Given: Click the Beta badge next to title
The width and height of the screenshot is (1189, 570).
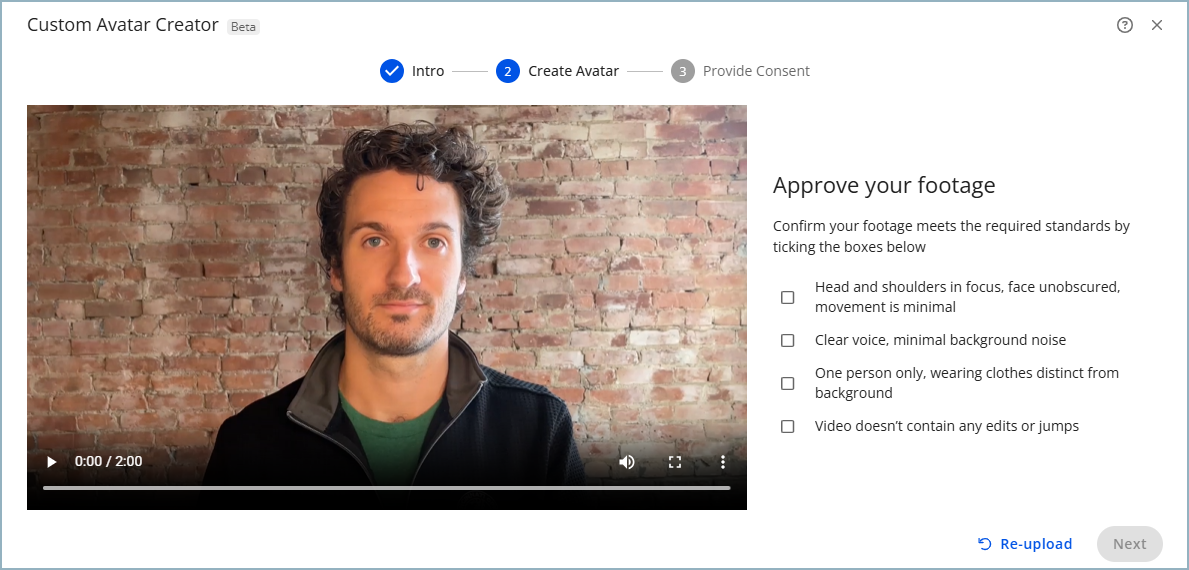Looking at the screenshot, I should [243, 27].
